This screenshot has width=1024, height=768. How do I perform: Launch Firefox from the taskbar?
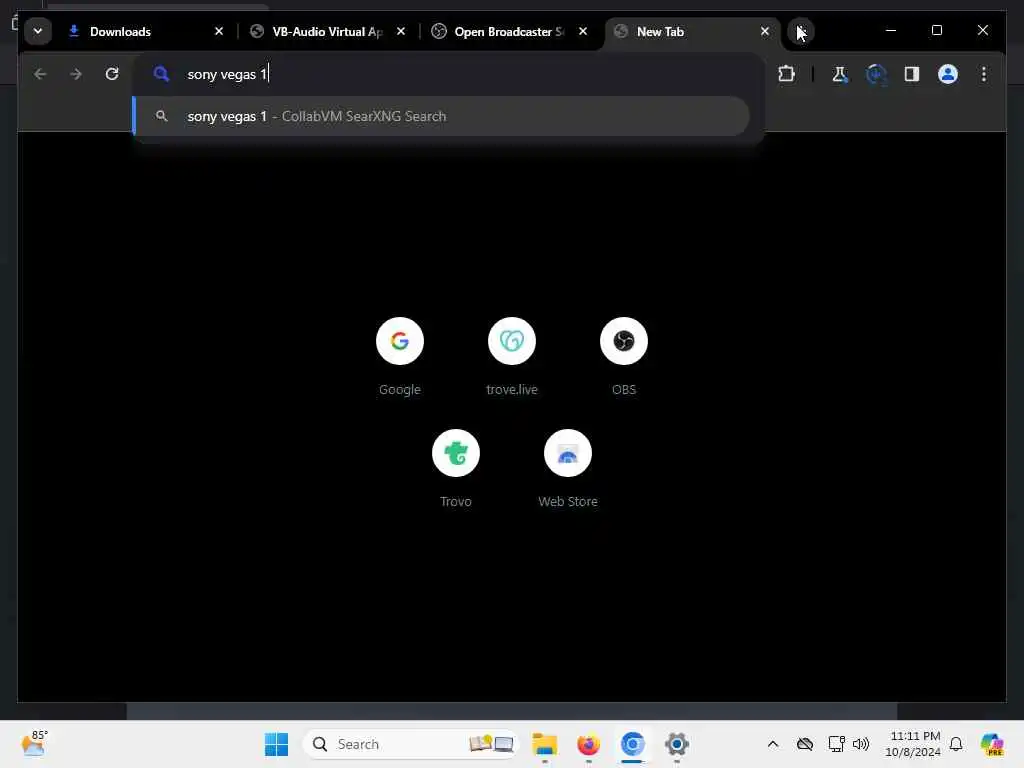tap(588, 744)
